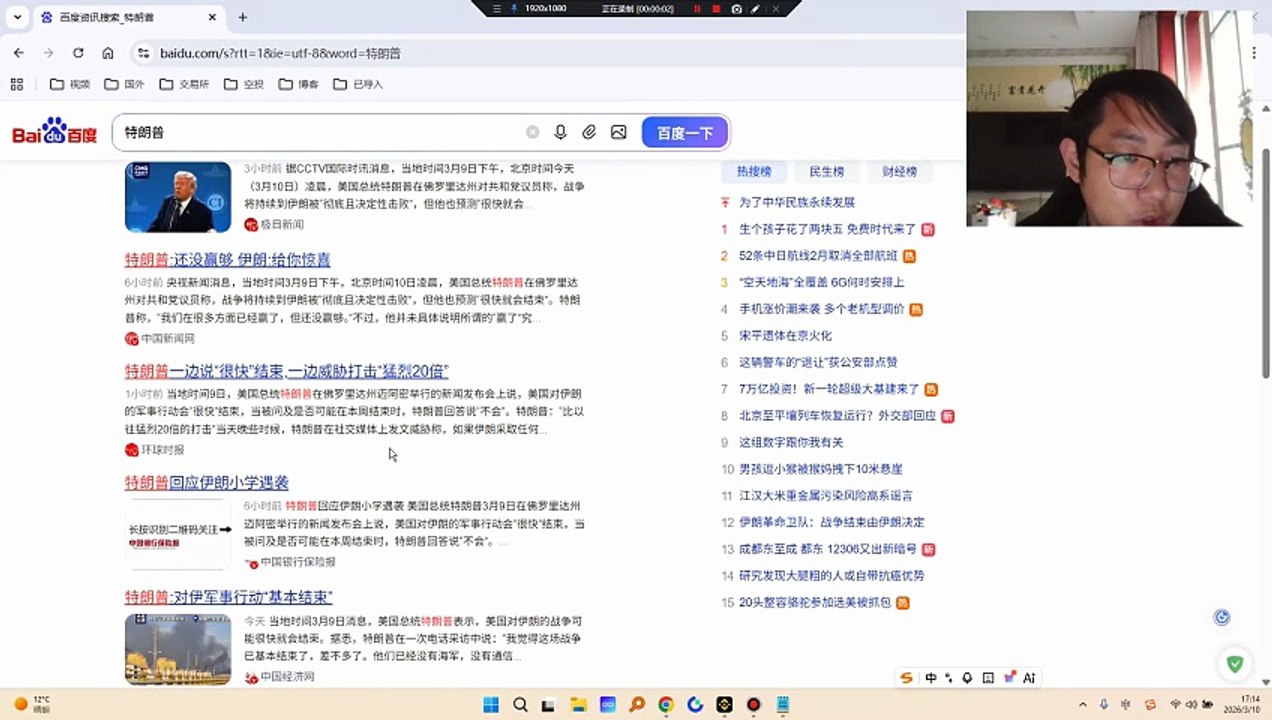Go to browser home page icon
Image resolution: width=1272 pixels, height=720 pixels.
108,53
